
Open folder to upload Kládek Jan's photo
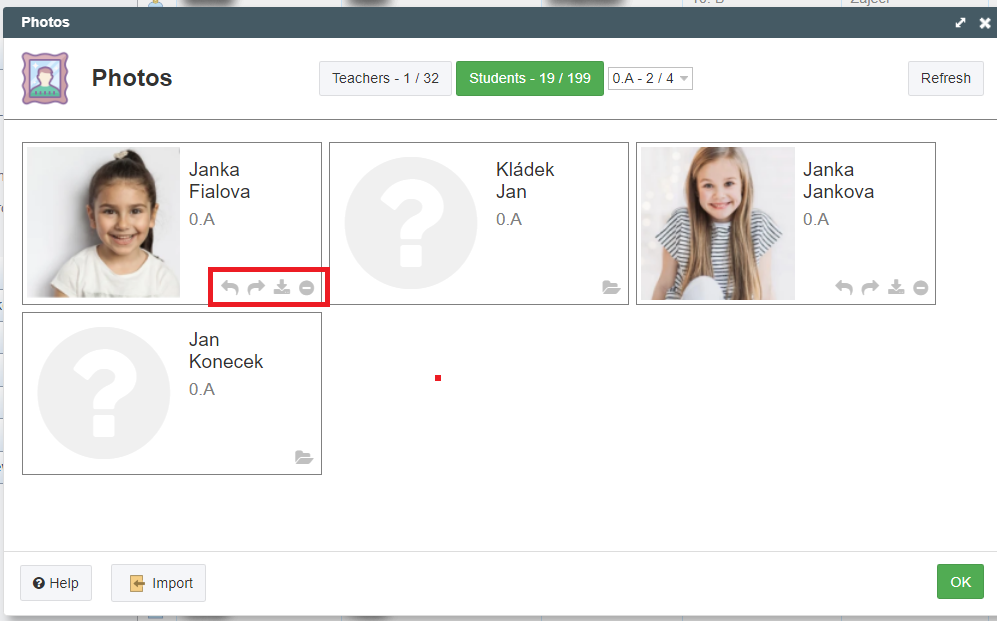611,287
